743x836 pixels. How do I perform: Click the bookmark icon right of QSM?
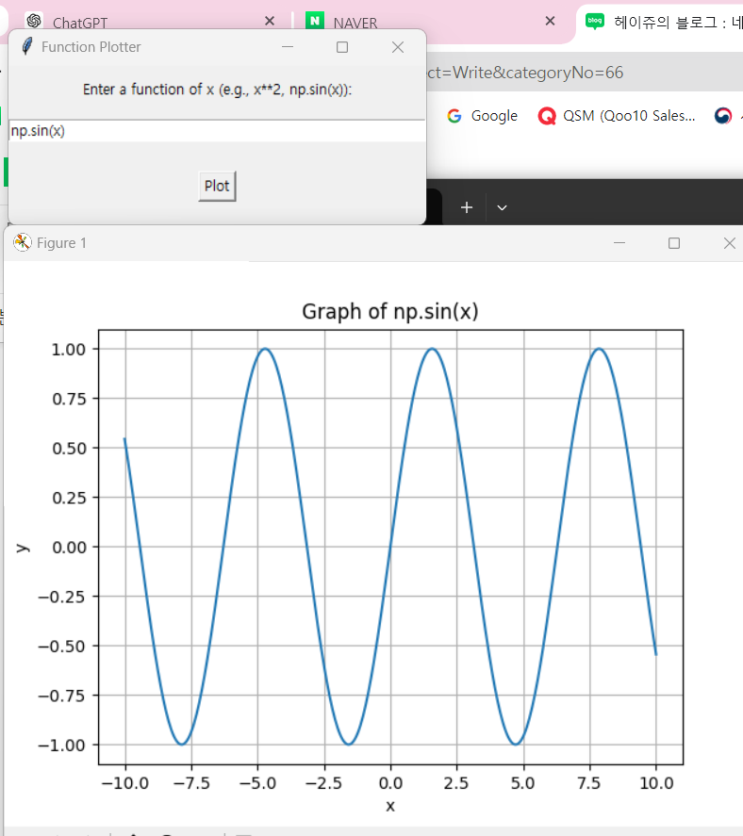[x=723, y=116]
